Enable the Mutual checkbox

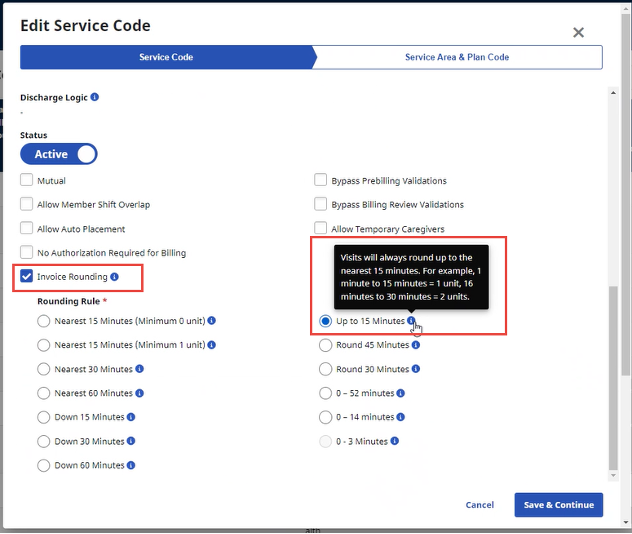click(x=27, y=181)
